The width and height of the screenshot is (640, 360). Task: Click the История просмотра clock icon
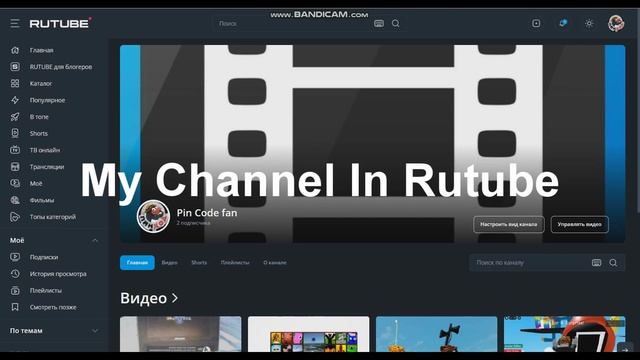(15, 274)
